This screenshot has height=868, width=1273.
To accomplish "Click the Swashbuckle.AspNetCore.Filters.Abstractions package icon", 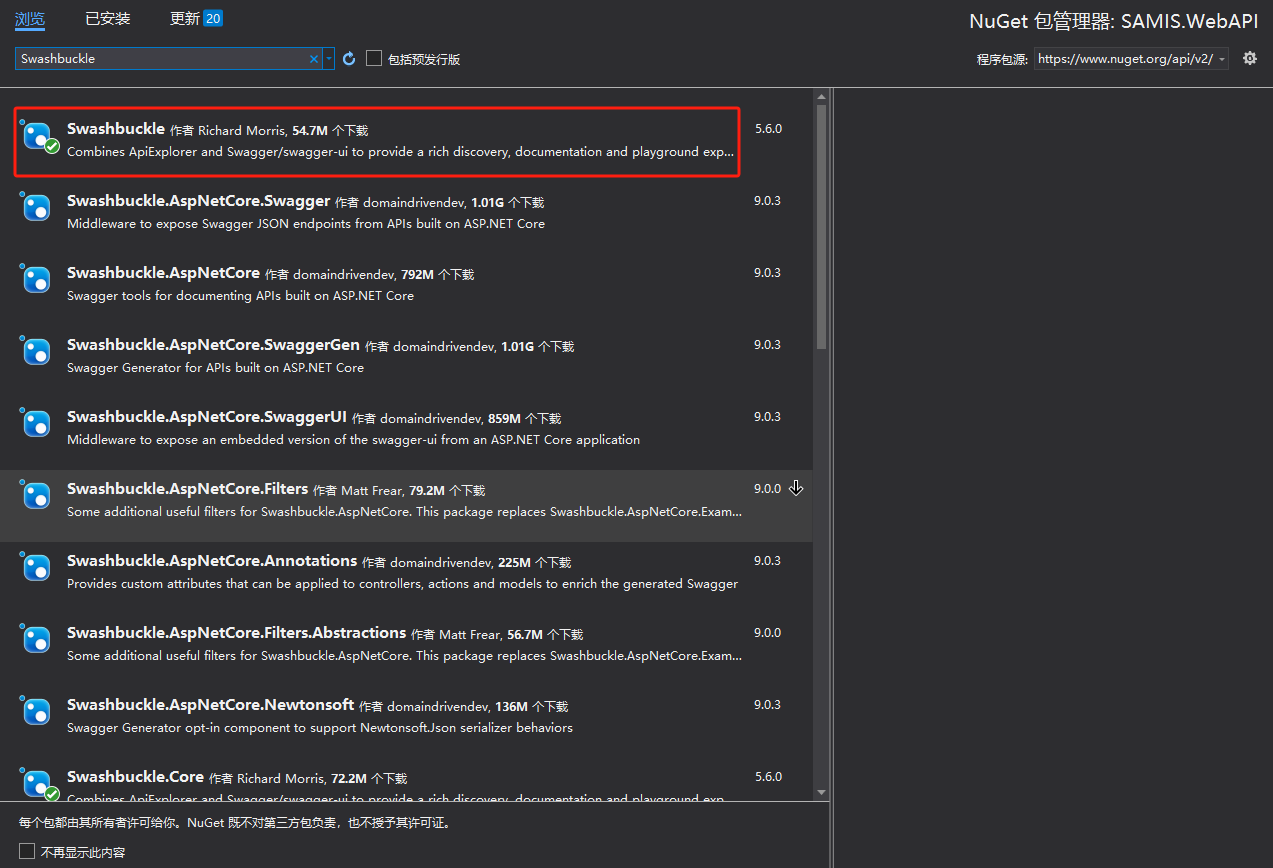I will (37, 640).
